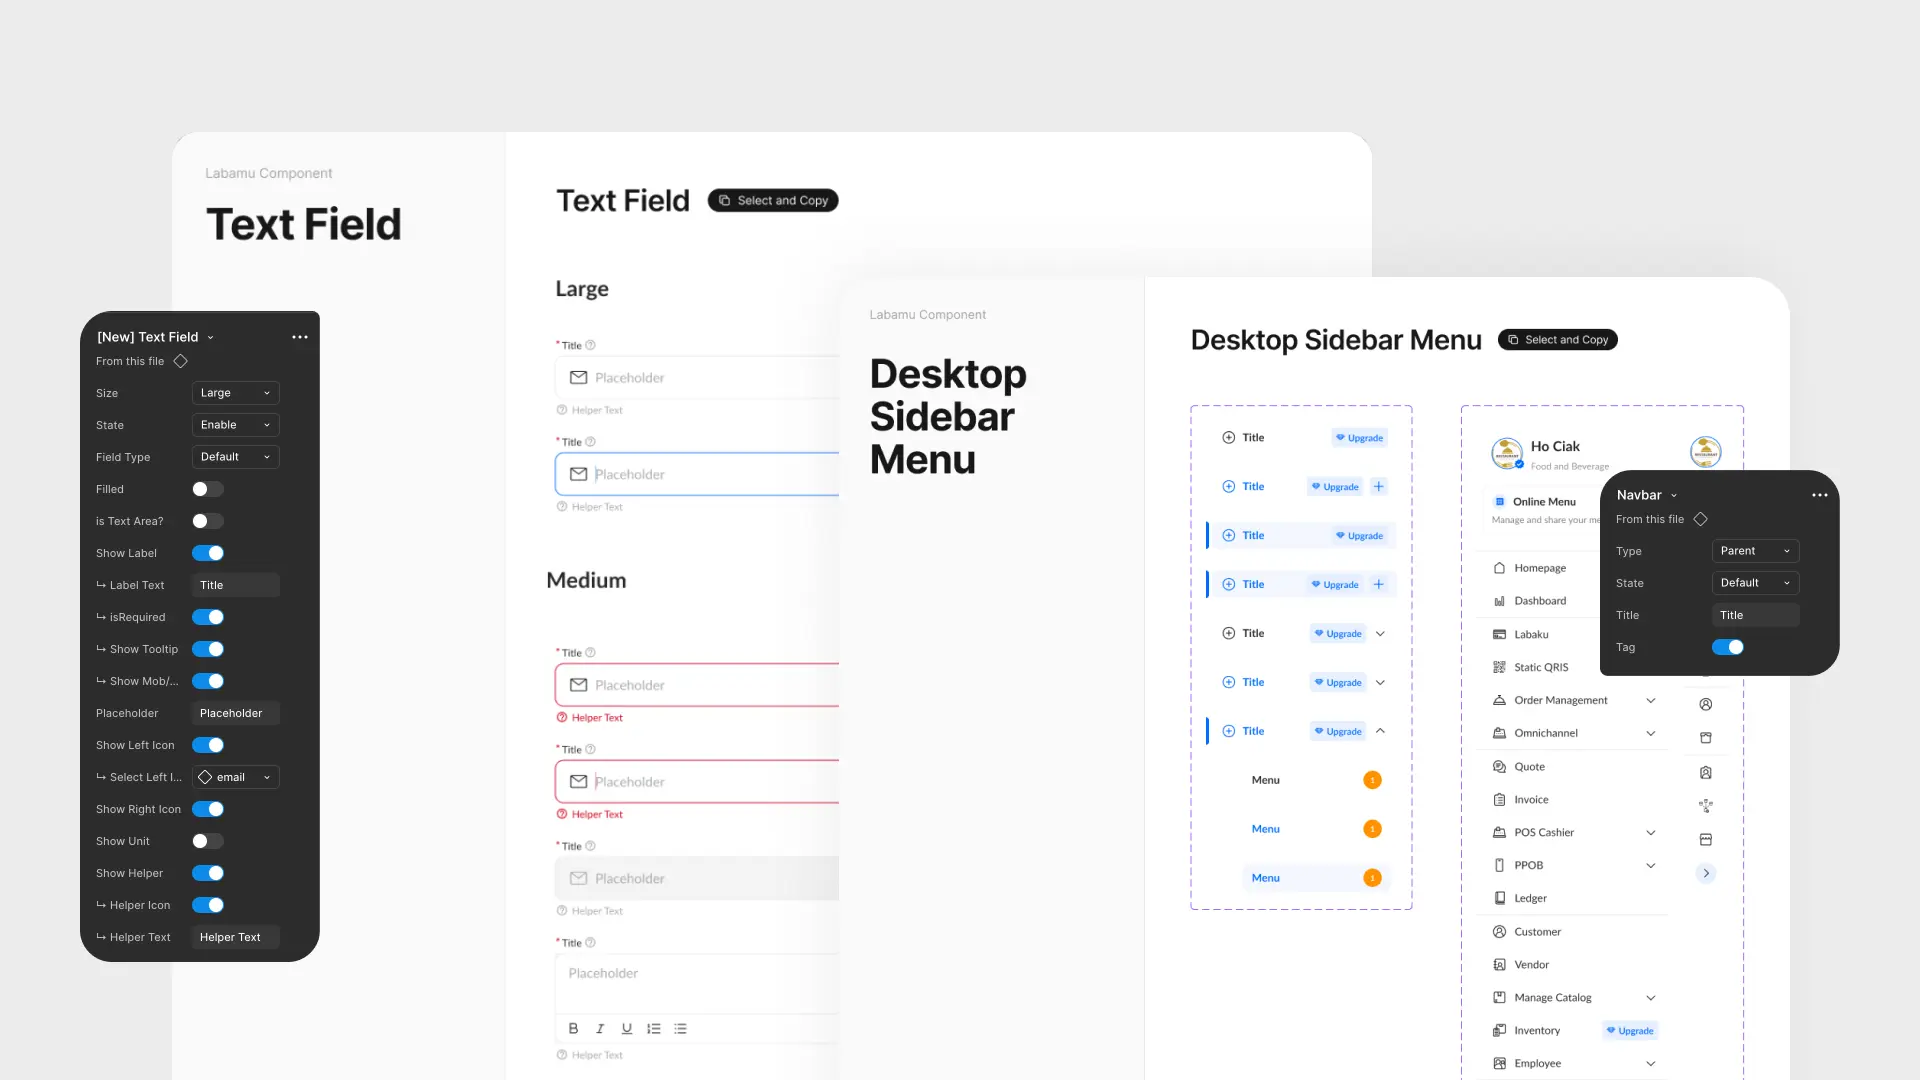1920x1080 pixels.
Task: Select the Dashboard sidebar item
Action: [1539, 601]
